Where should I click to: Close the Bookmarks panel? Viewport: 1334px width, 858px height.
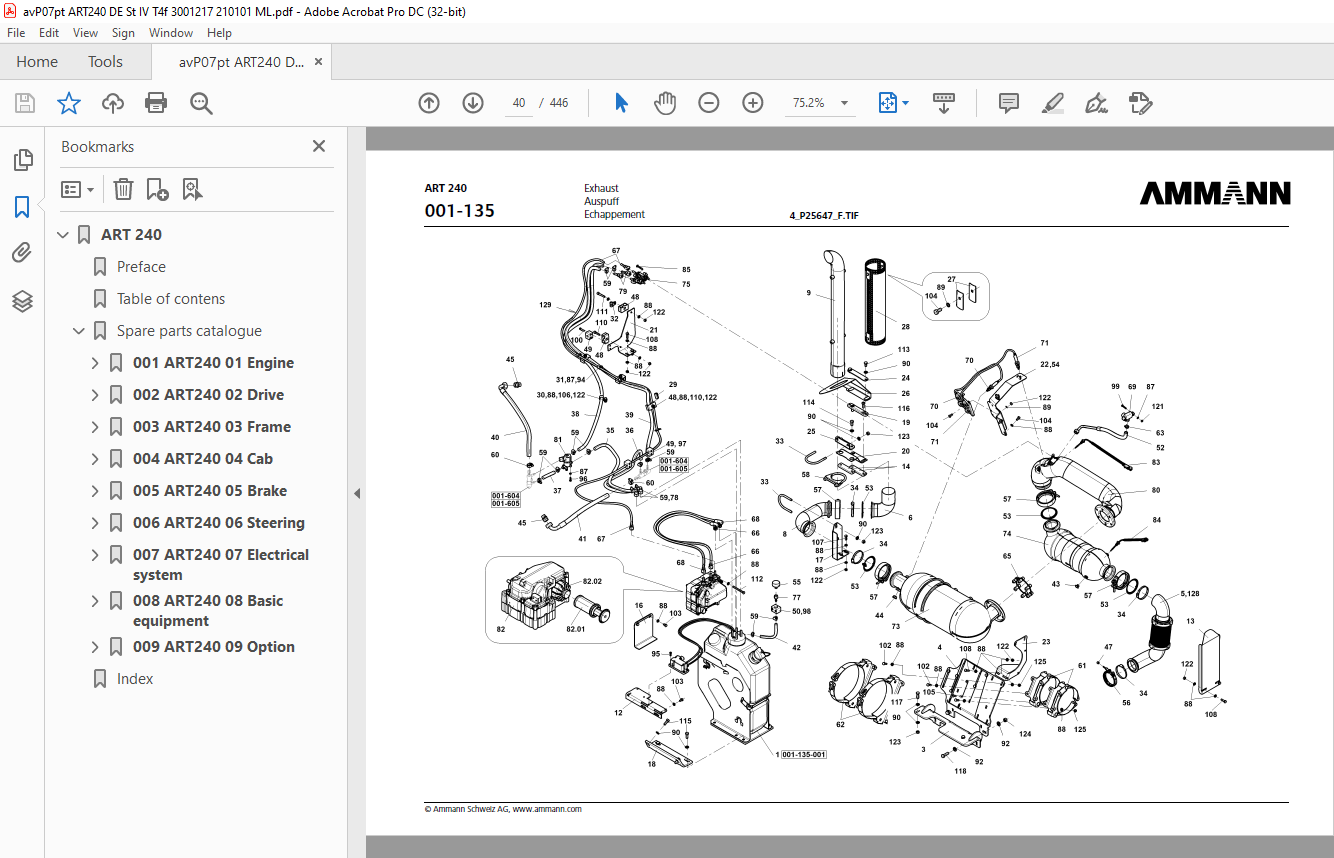click(319, 146)
